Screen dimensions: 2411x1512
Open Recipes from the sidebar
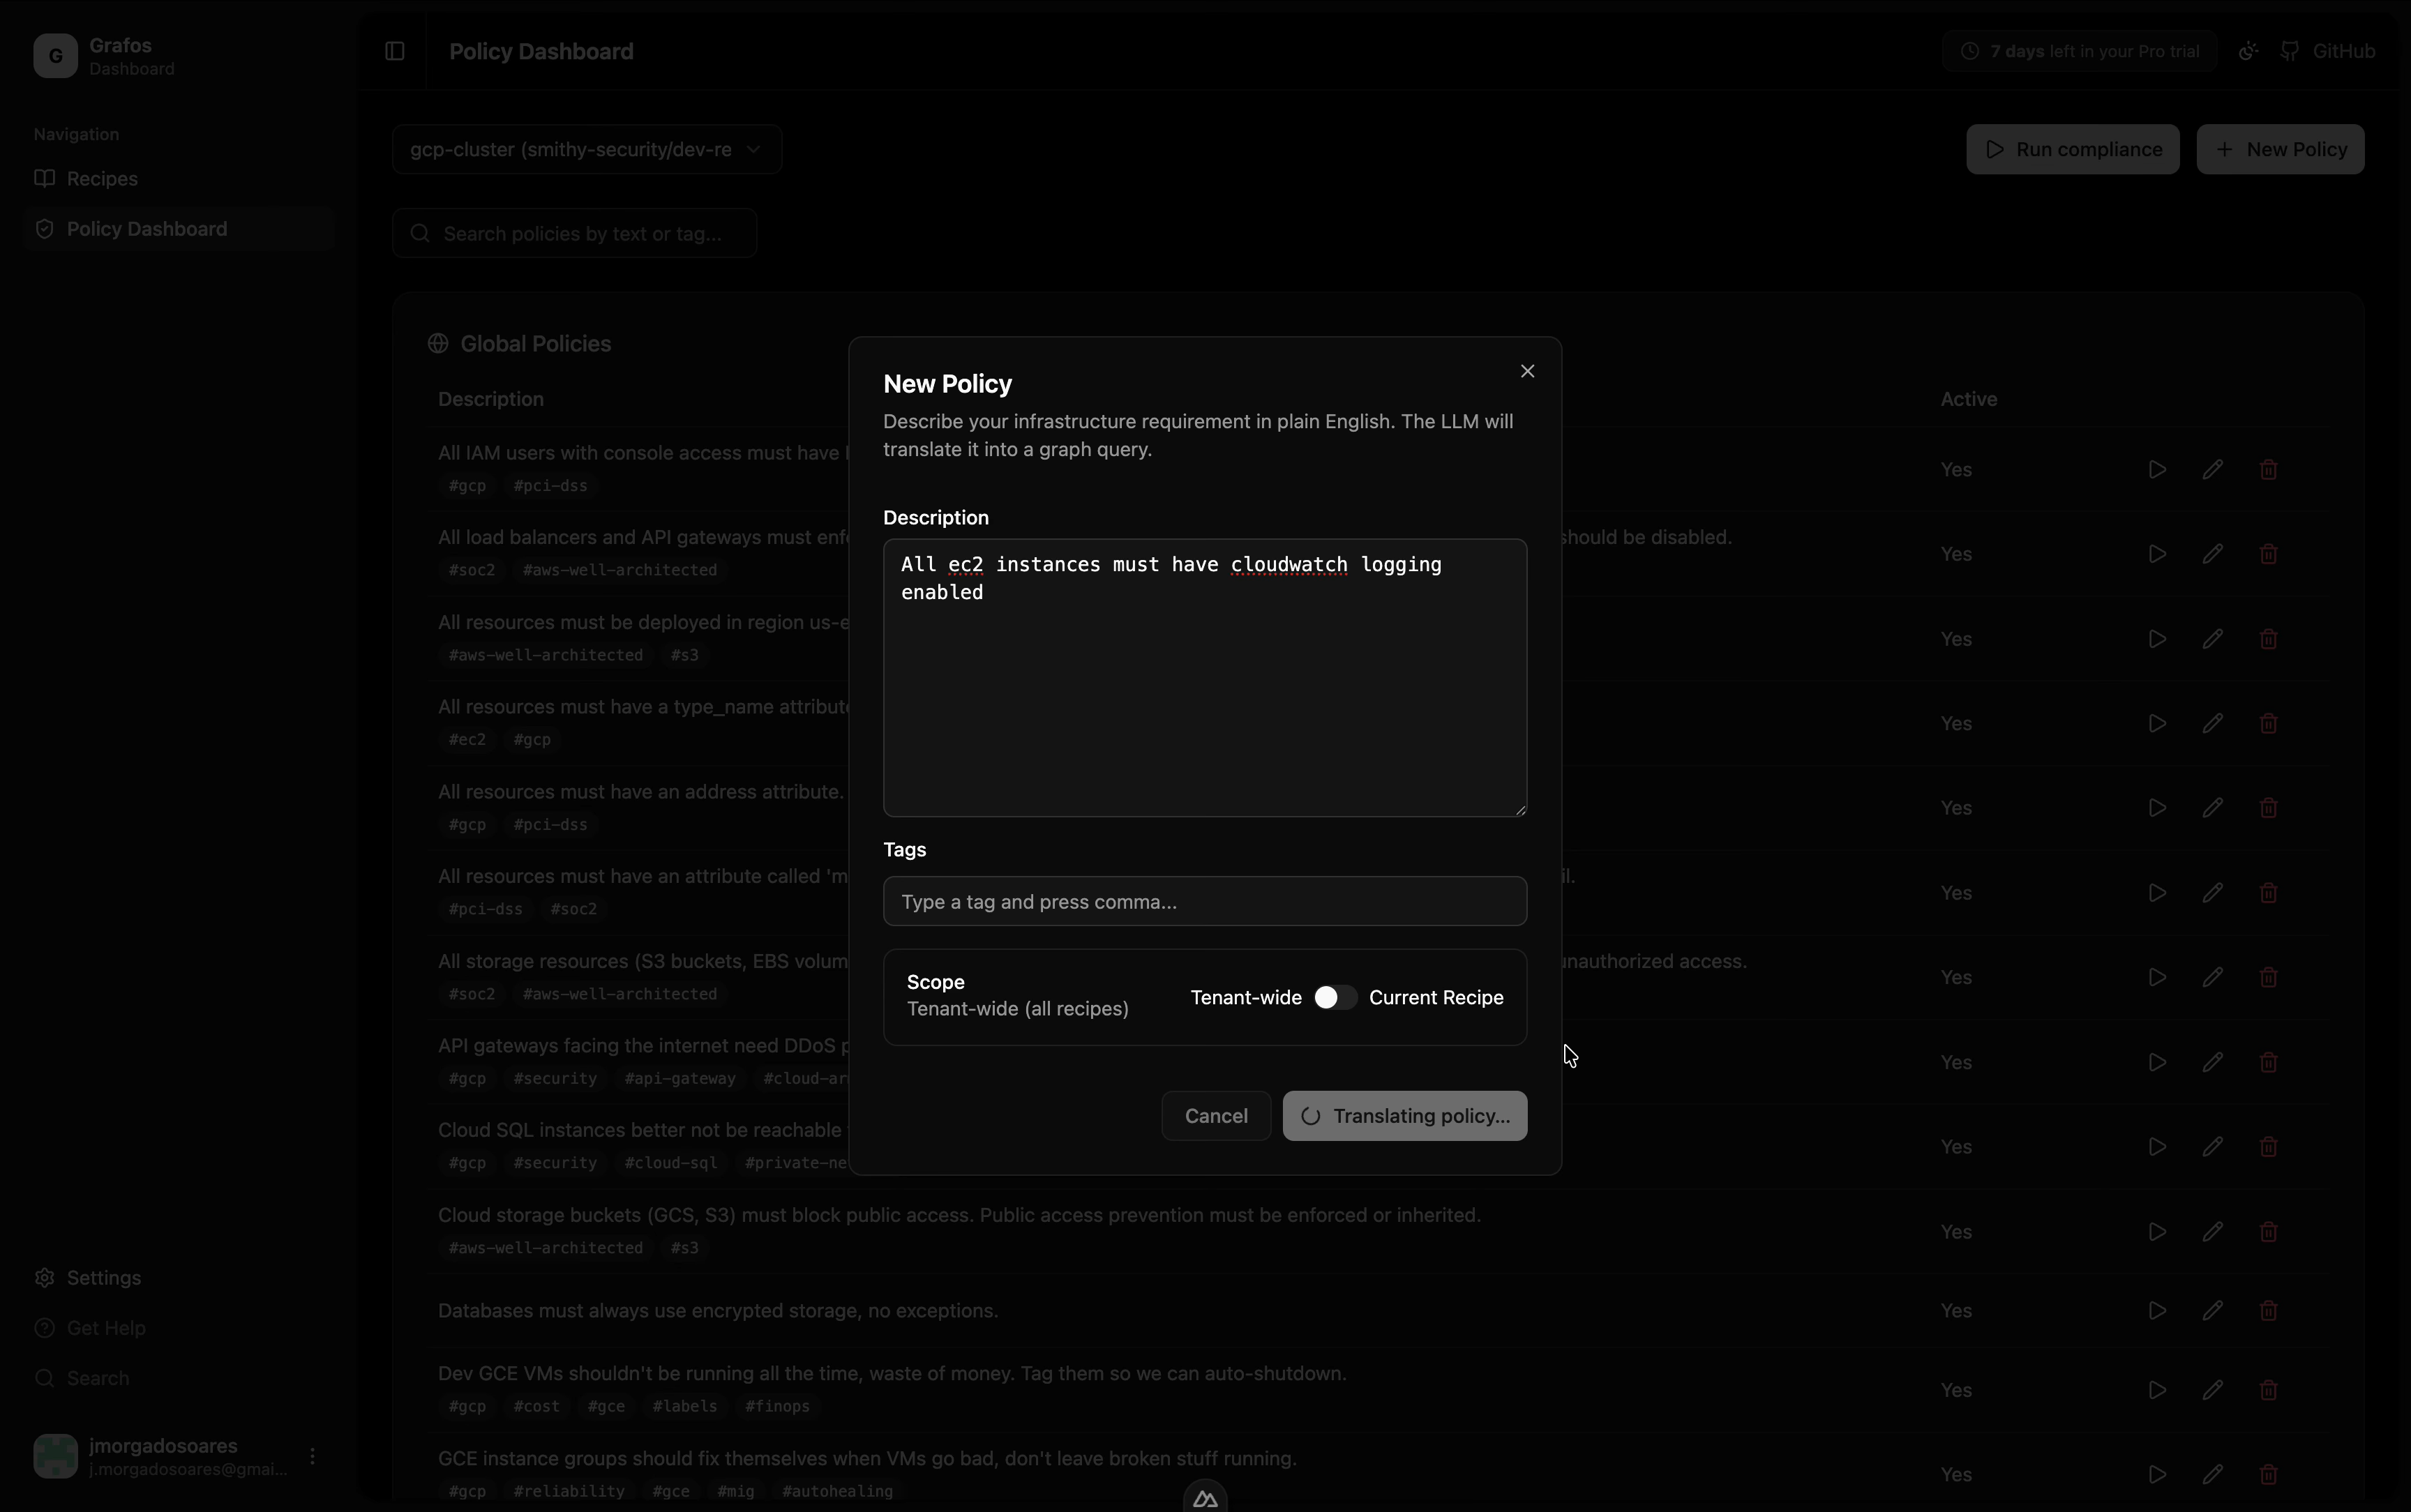coord(102,178)
